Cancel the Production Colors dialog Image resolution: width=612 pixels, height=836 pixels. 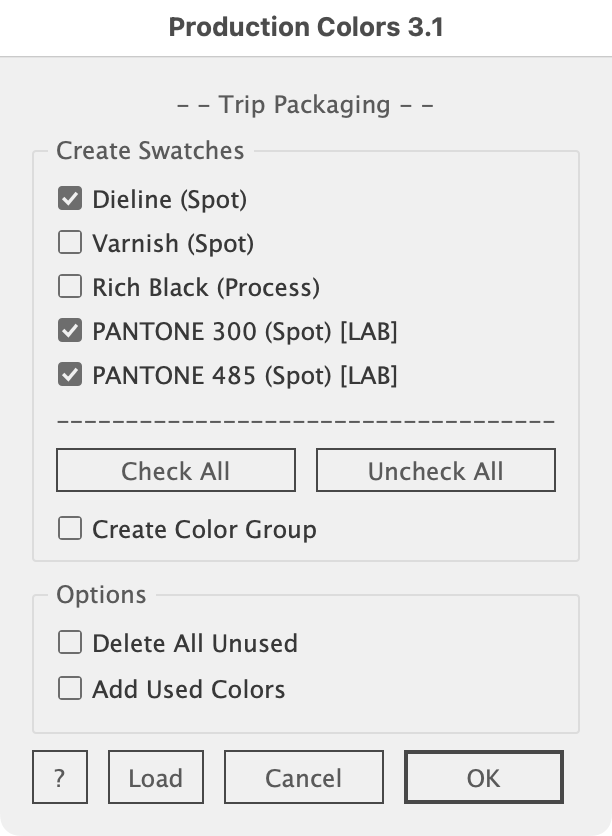303,778
